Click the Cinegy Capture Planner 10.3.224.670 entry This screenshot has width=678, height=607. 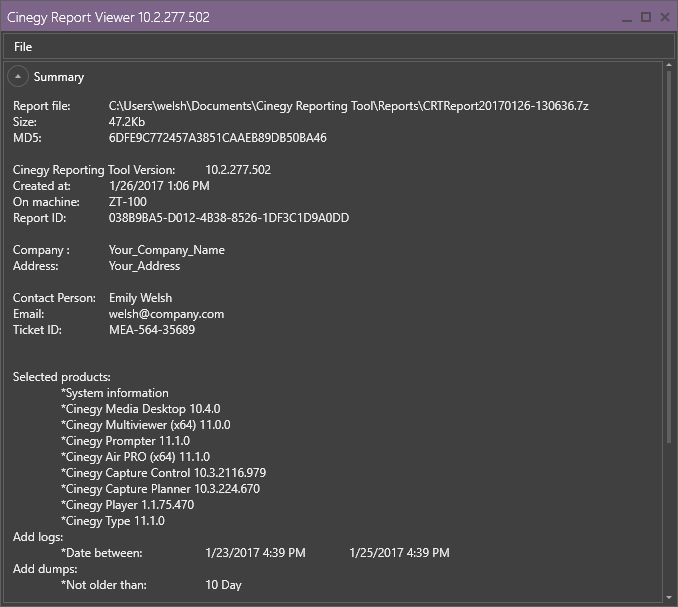click(160, 489)
